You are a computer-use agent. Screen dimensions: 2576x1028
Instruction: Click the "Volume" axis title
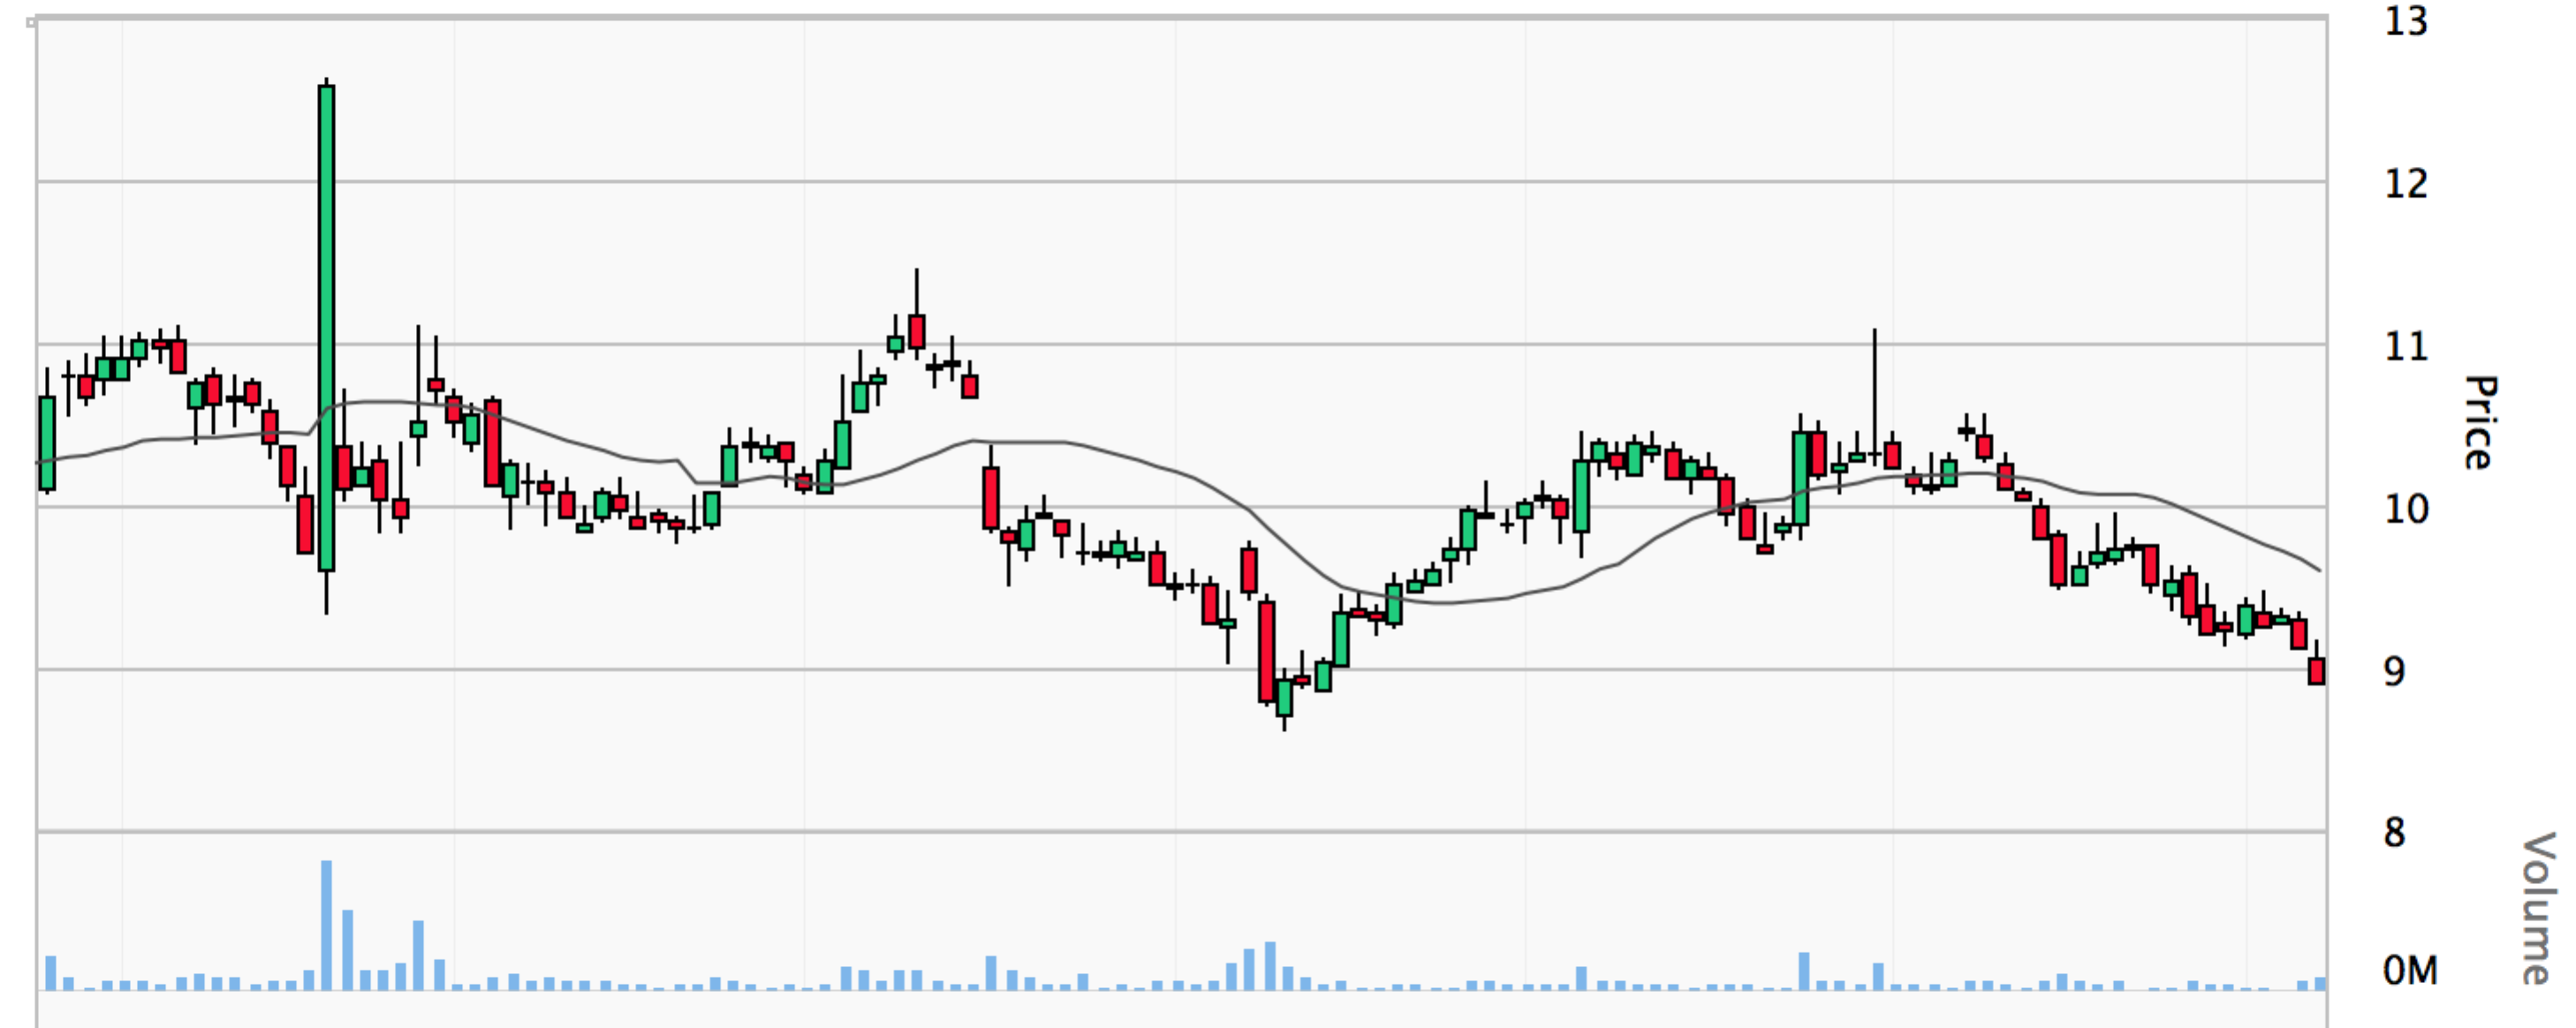[2536, 908]
